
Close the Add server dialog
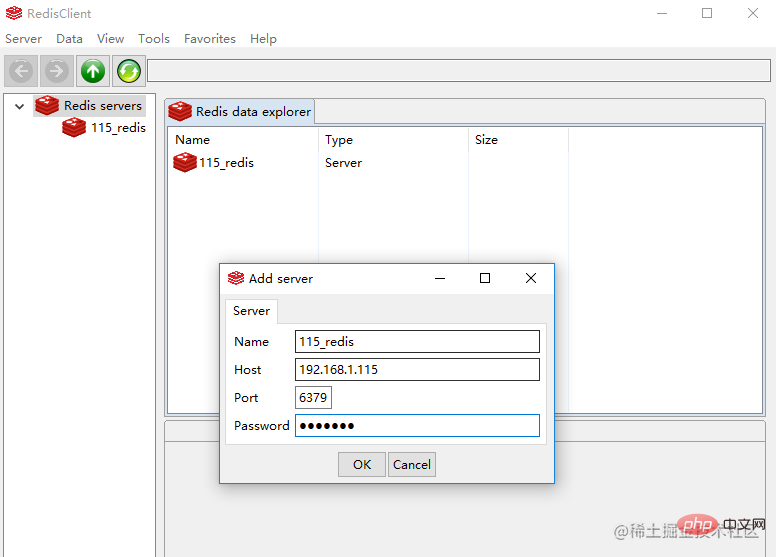tap(531, 278)
